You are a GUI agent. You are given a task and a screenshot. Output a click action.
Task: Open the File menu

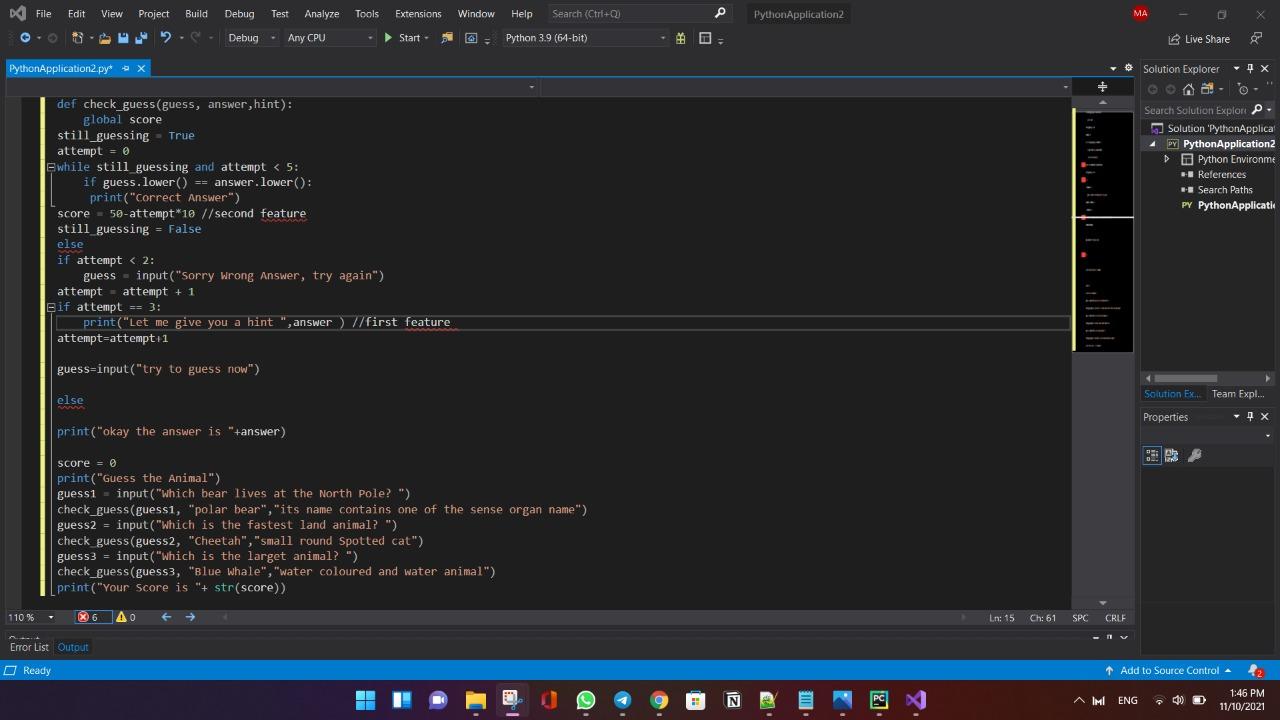pos(43,13)
